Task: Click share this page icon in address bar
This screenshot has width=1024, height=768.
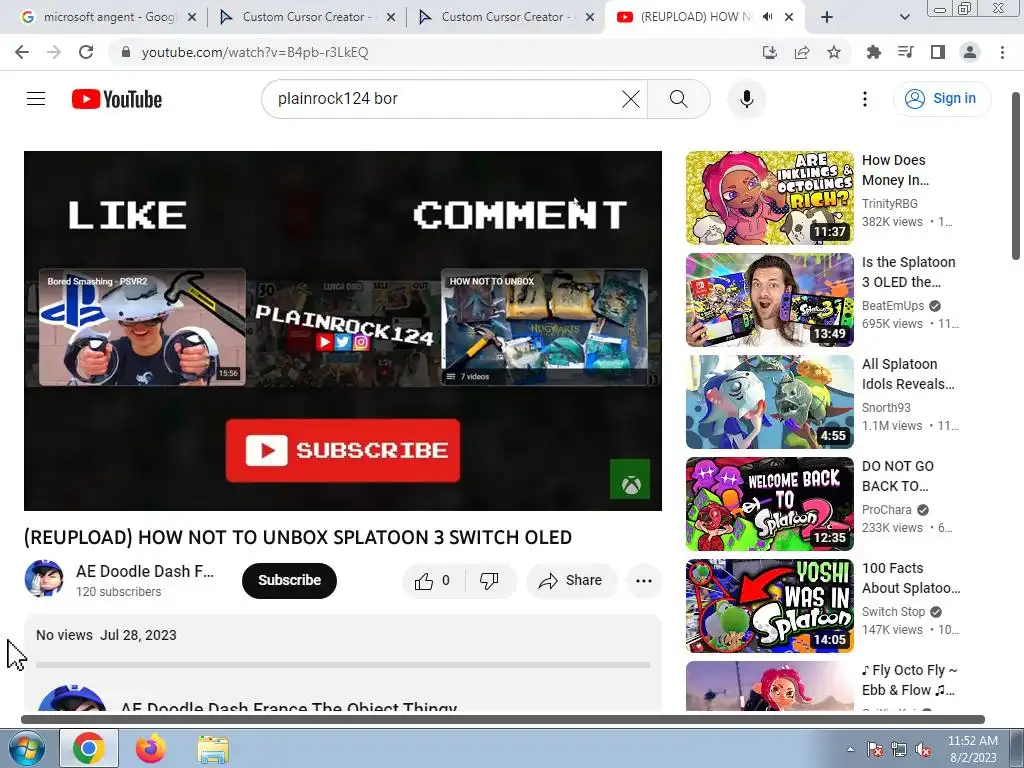Action: click(x=802, y=52)
